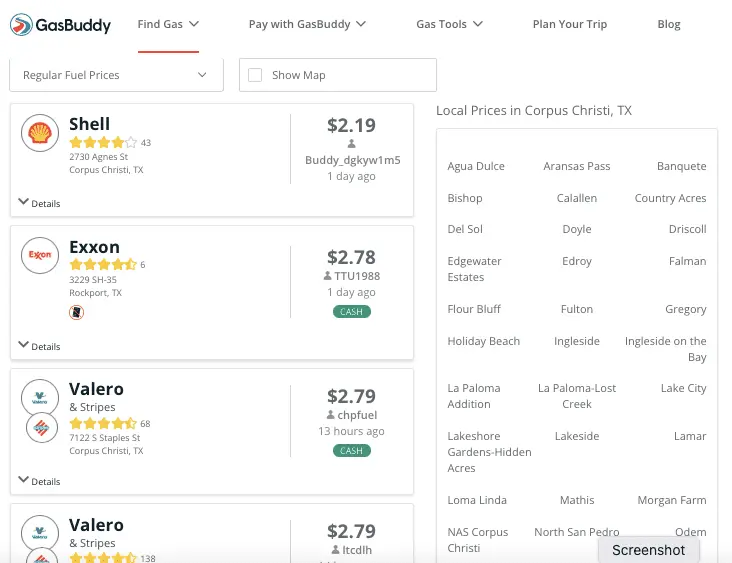Click the Exxon station logo
The image size is (732, 563).
pos(40,255)
